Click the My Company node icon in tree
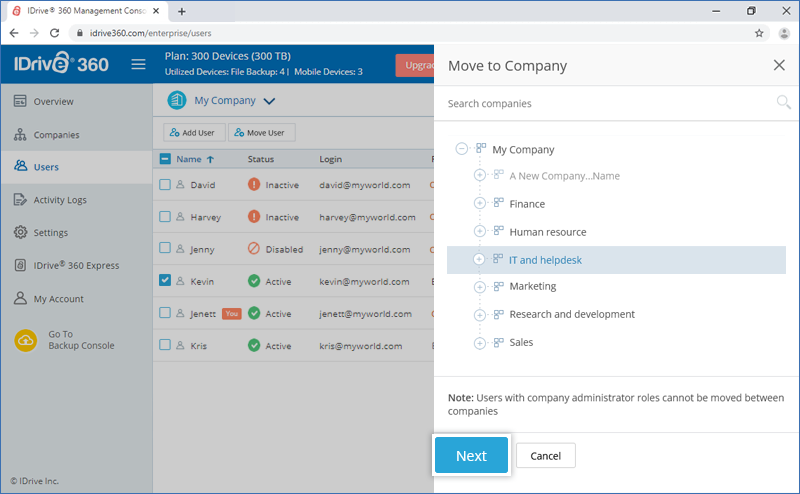800x494 pixels. (481, 148)
